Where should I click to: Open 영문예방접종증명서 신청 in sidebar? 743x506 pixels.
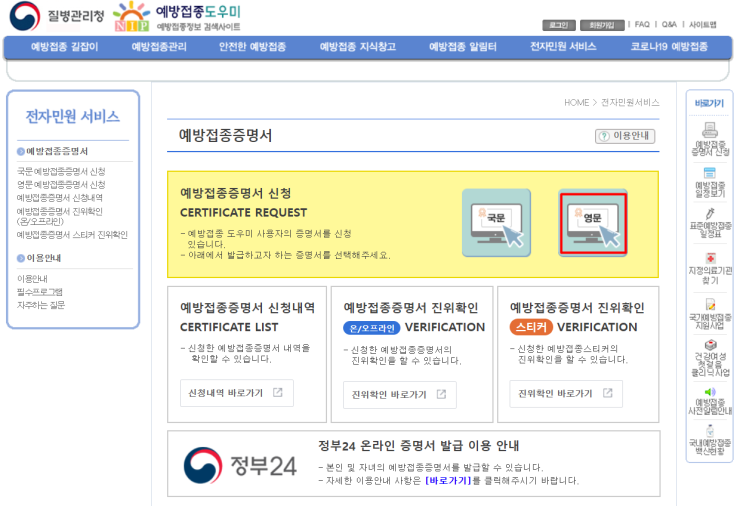coord(61,185)
